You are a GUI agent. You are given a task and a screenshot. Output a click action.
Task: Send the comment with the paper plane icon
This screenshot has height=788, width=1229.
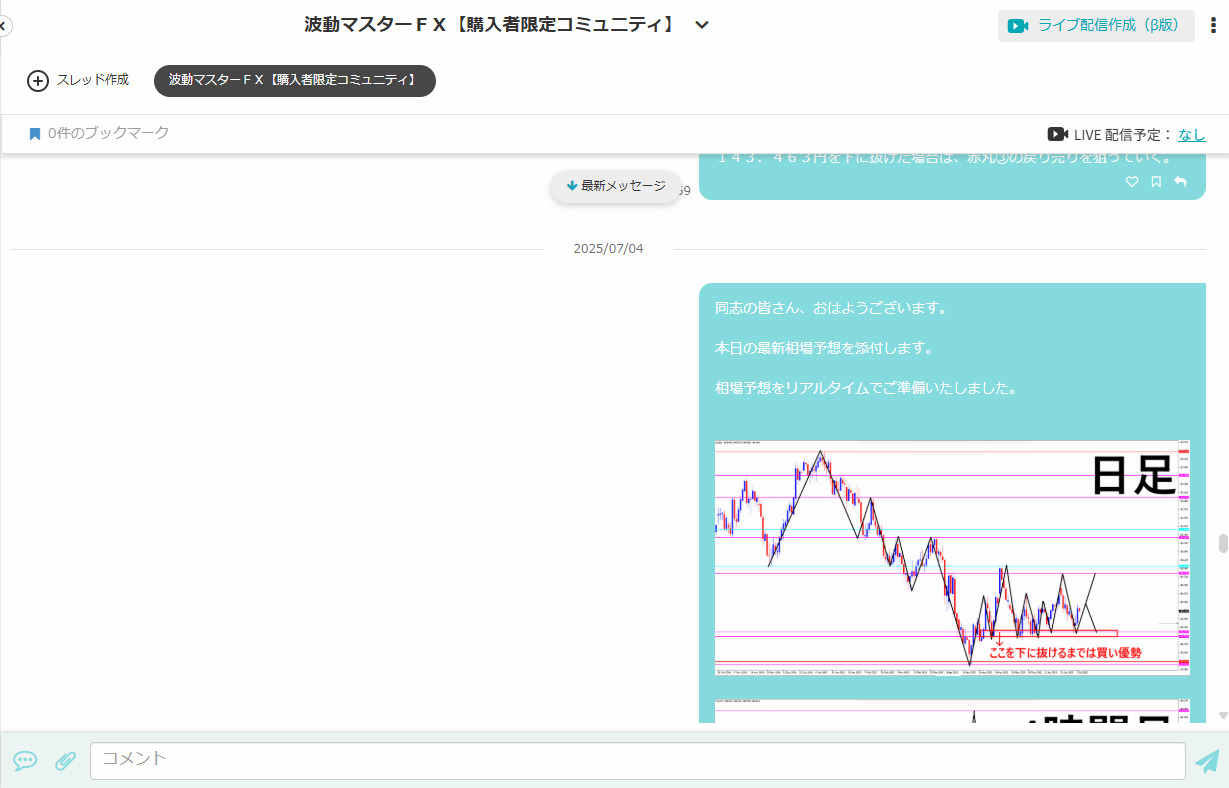(x=1207, y=761)
